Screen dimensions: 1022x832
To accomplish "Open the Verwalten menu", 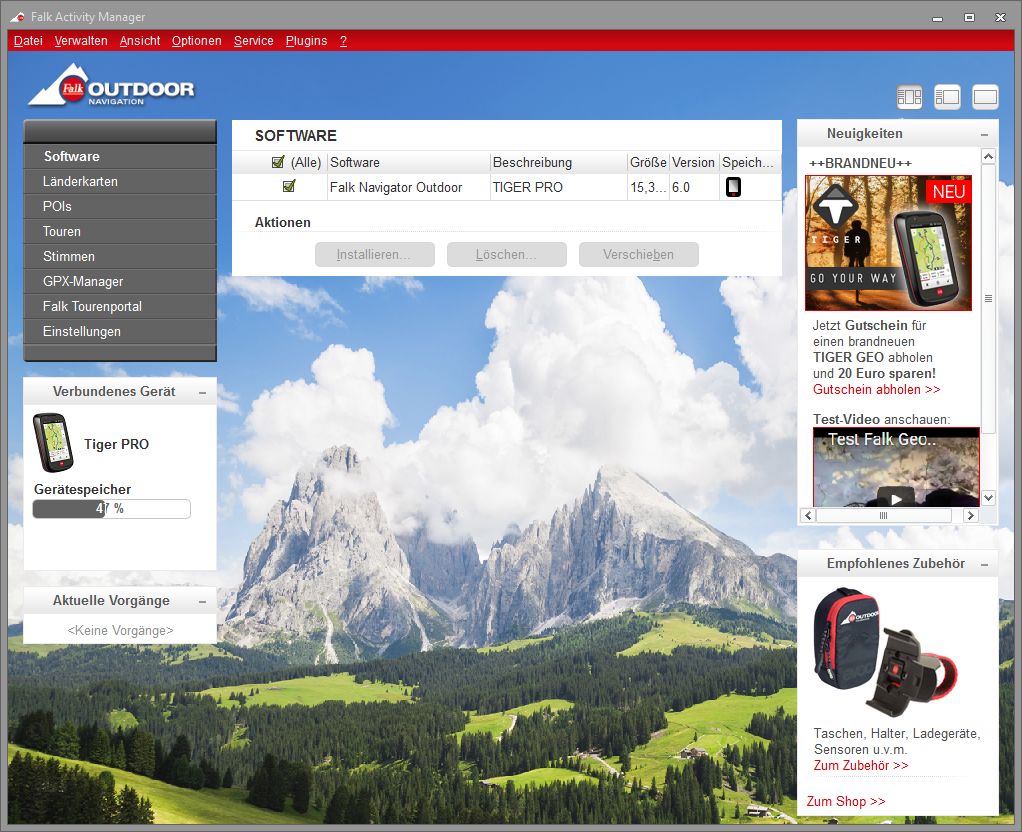I will tap(81, 40).
